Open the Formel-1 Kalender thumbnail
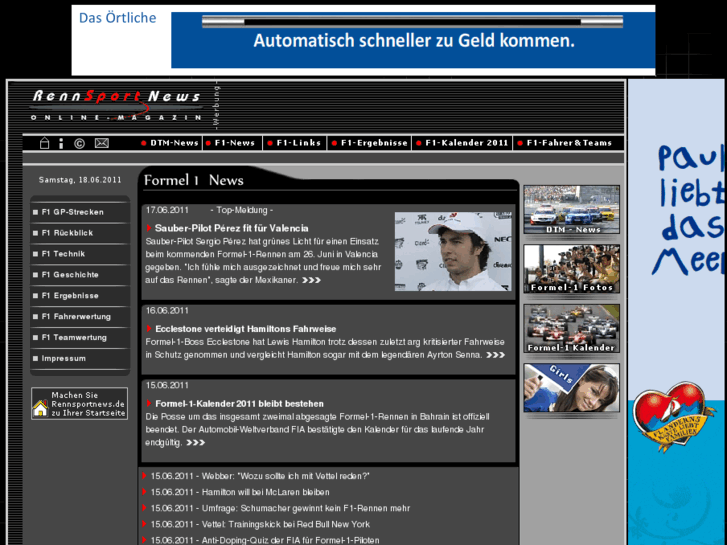The width and height of the screenshot is (727, 545). (x=571, y=328)
